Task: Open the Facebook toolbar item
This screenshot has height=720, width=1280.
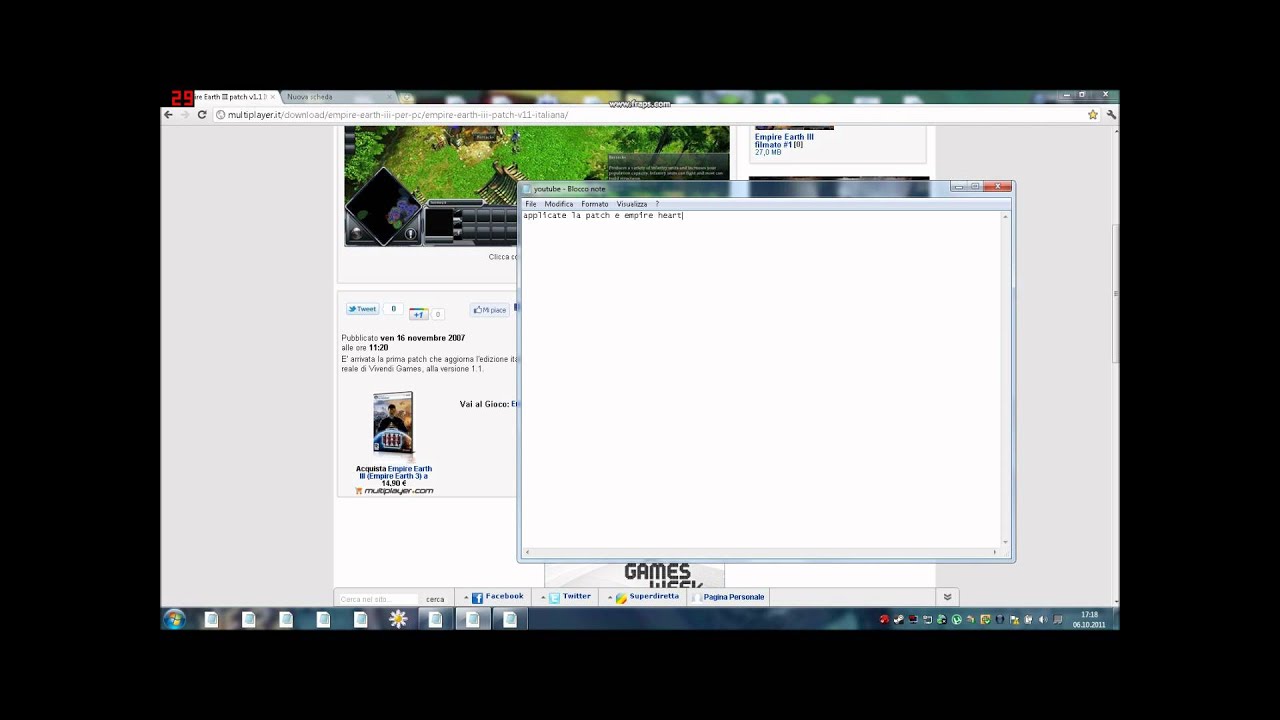Action: point(498,597)
